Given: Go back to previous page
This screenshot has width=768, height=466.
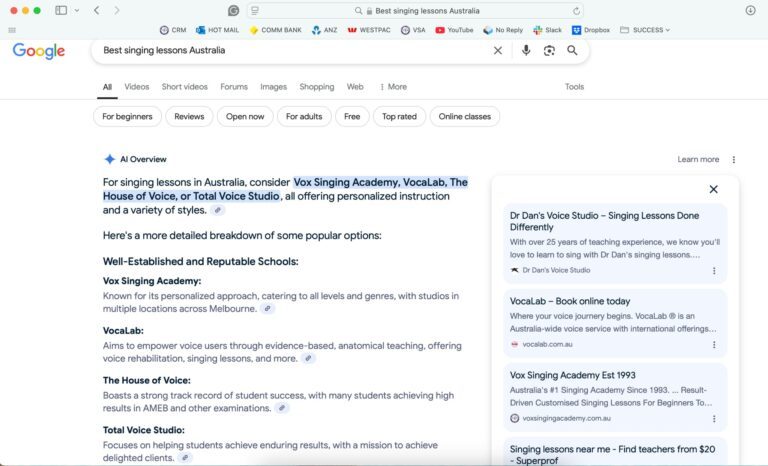Looking at the screenshot, I should click(96, 10).
